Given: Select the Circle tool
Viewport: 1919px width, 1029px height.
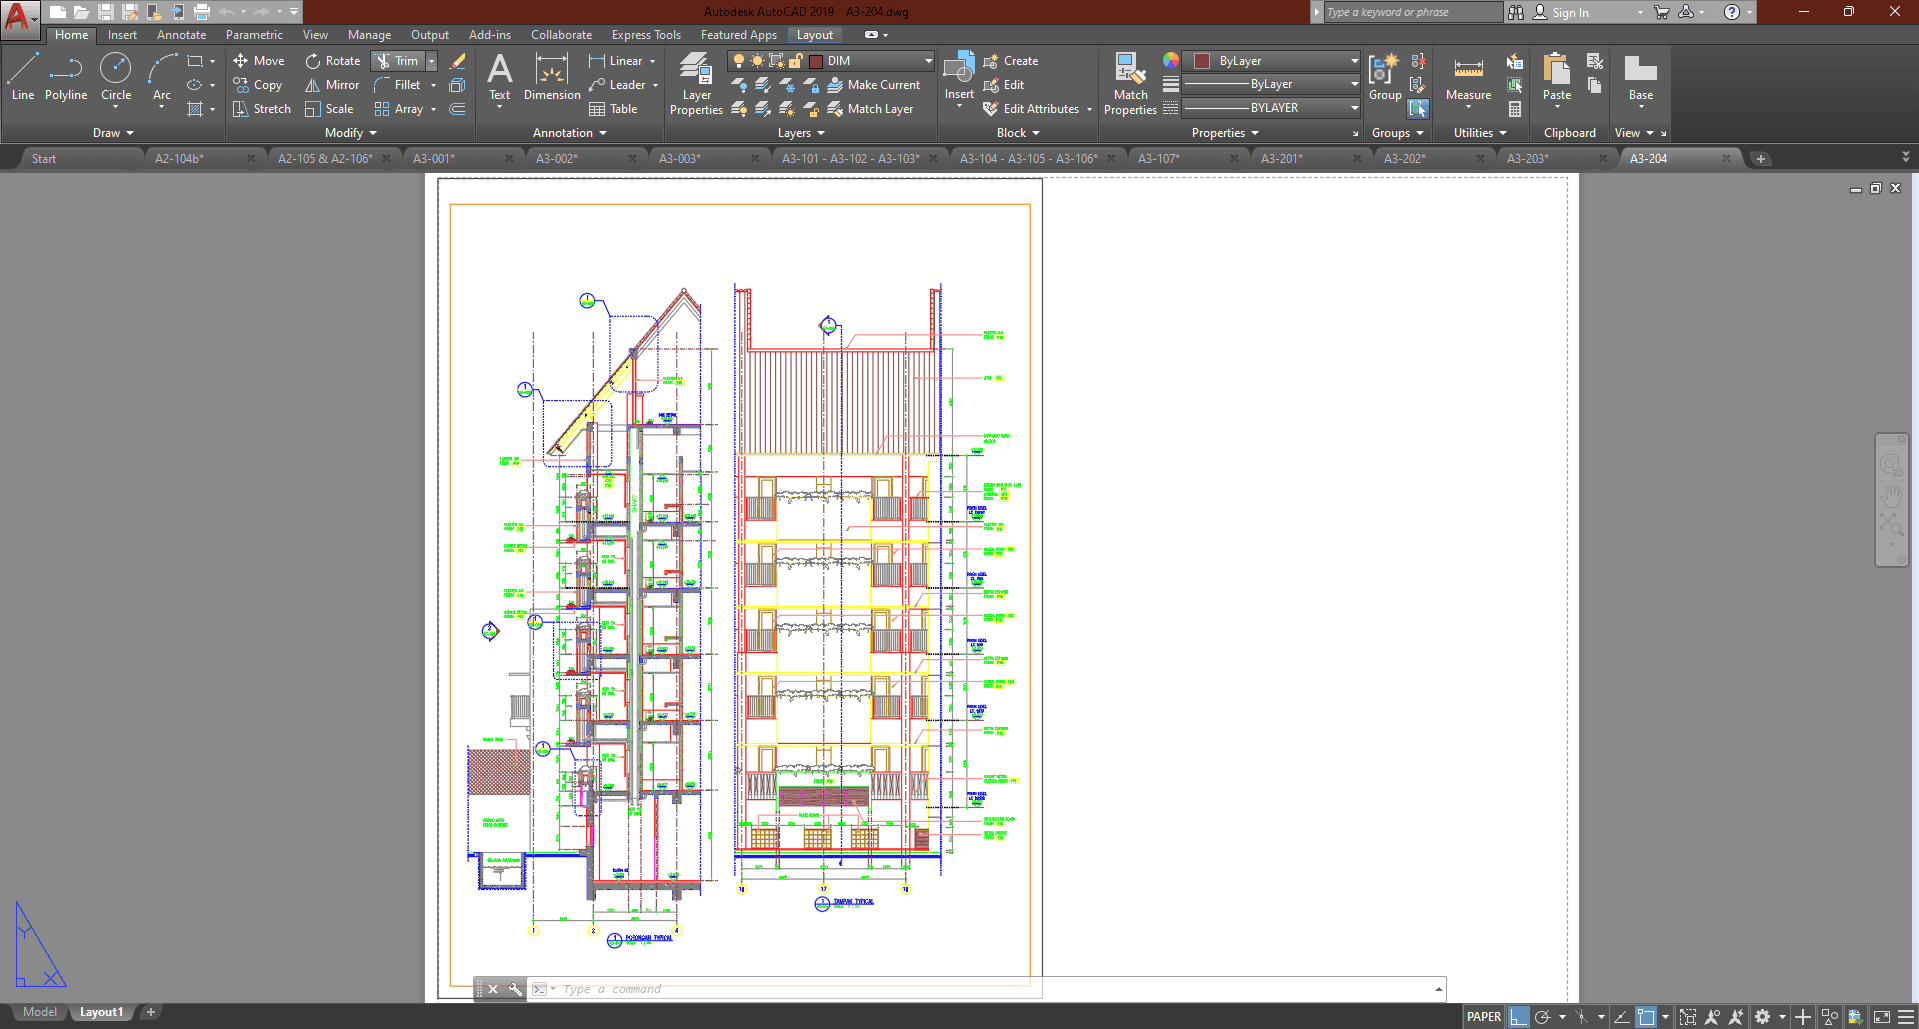Looking at the screenshot, I should click(116, 76).
